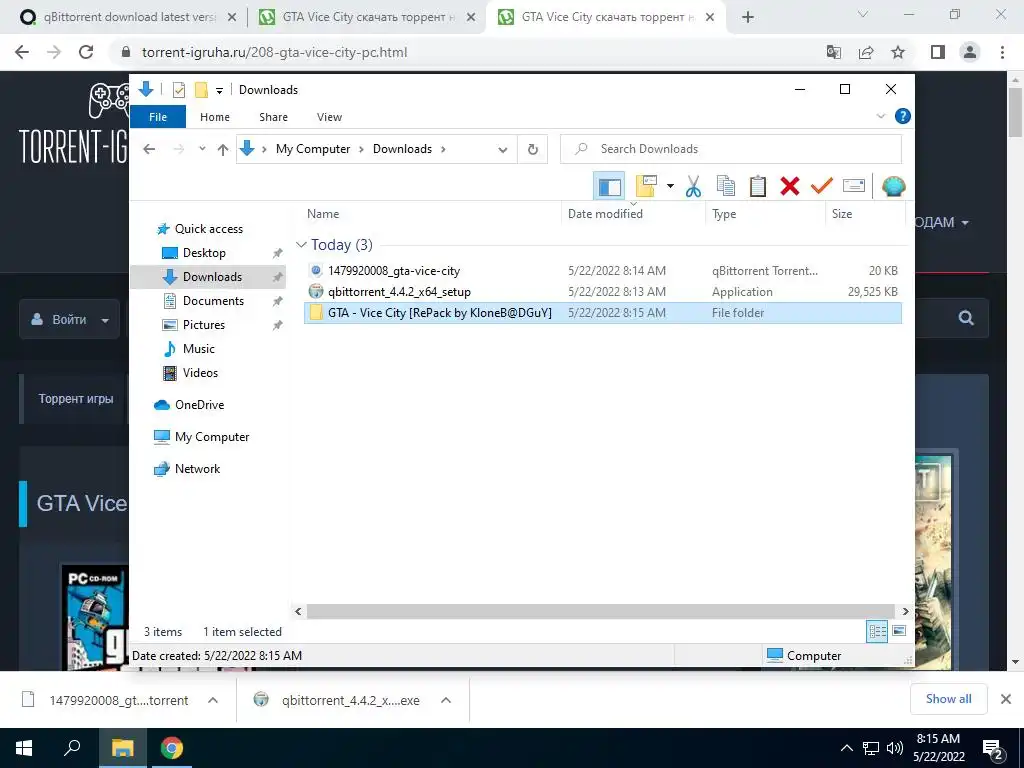
Task: Open options arrow for downloaded torrent file
Action: [213, 700]
